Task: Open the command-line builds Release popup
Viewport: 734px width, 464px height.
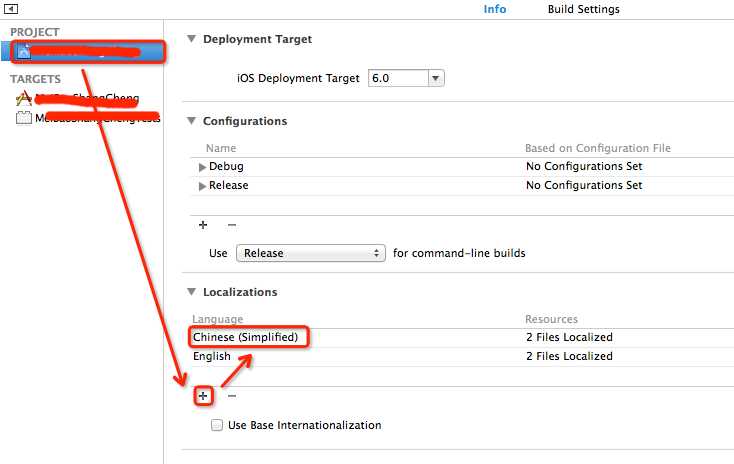Action: click(x=311, y=253)
